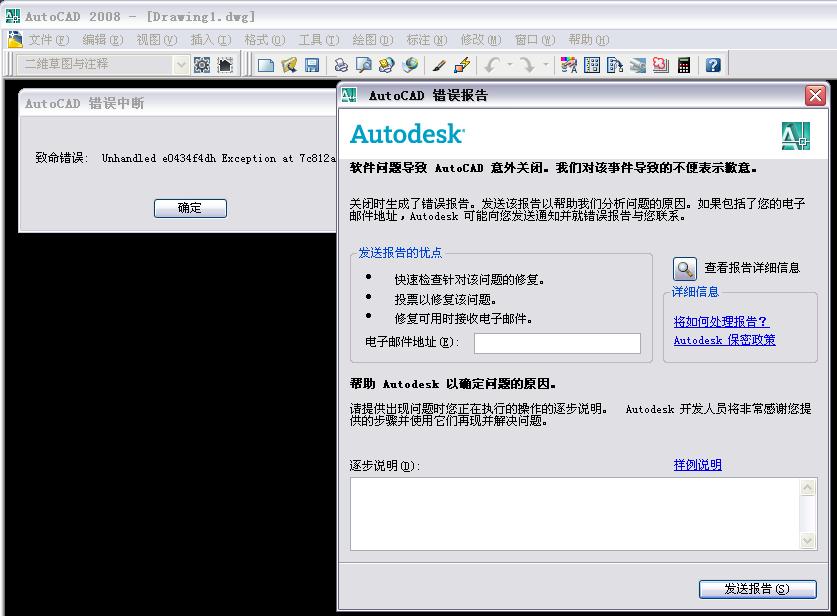Open the 绘图(D) menu
Viewport: 837px width, 616px height.
point(373,40)
